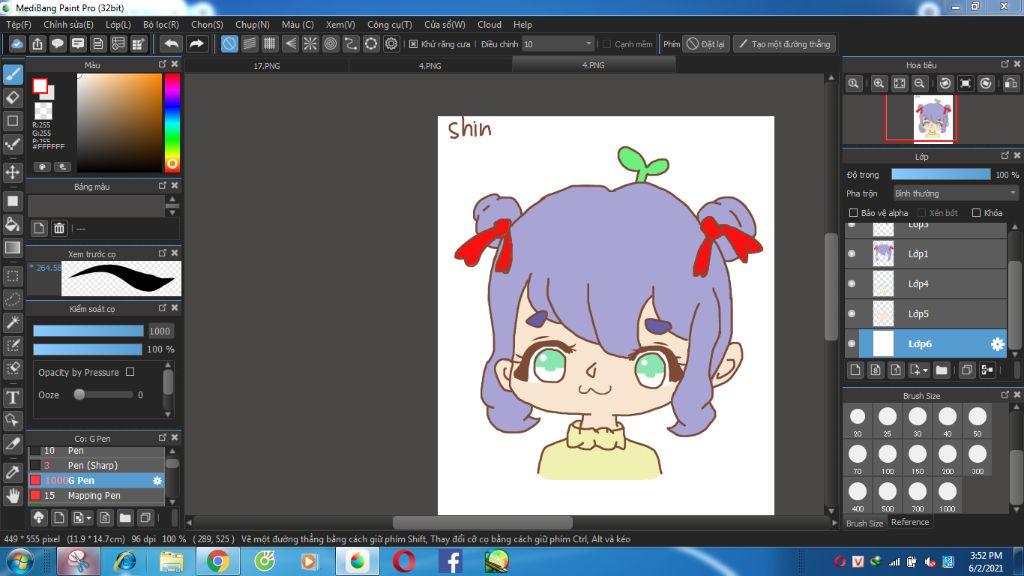
Task: Hide layer Lớp4
Action: pyautogui.click(x=852, y=283)
